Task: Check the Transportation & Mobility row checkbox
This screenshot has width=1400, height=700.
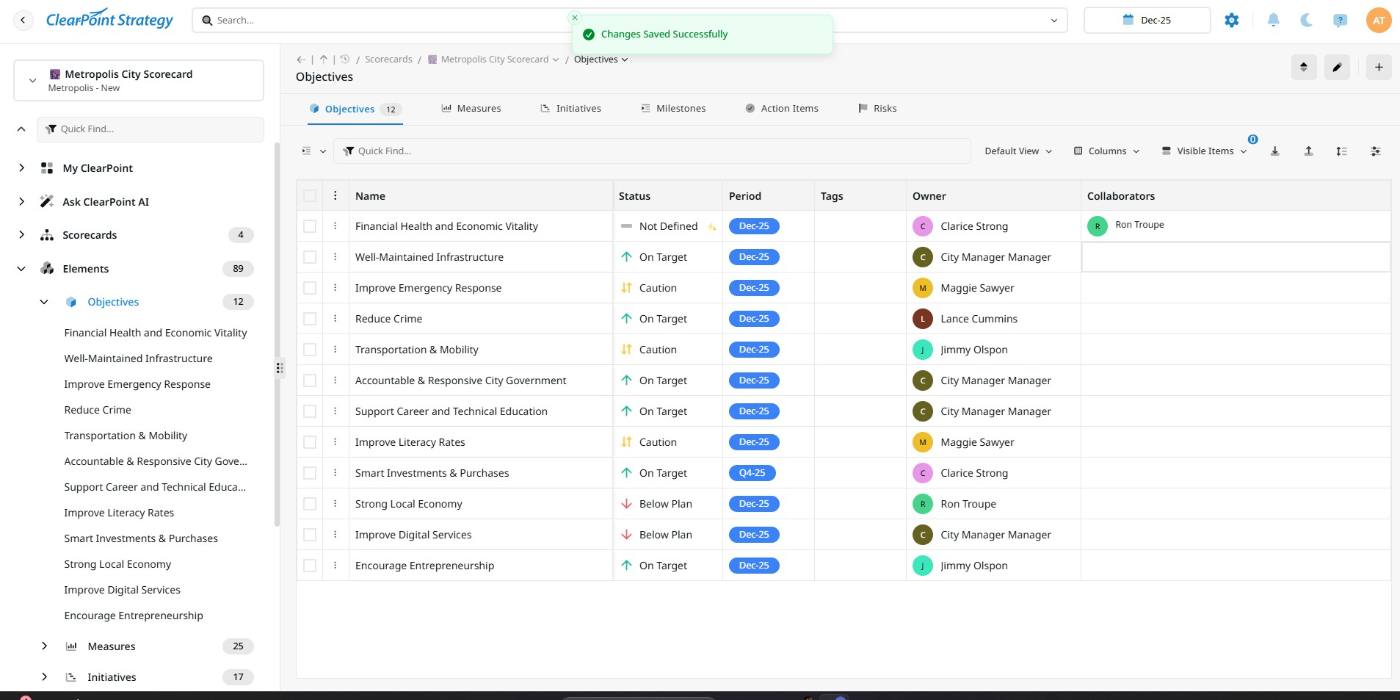Action: click(310, 350)
